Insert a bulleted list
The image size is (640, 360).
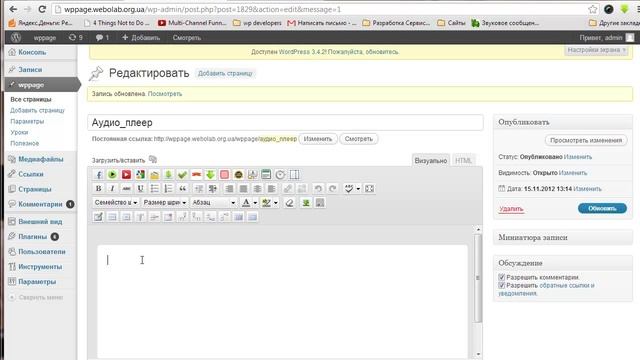[154, 189]
